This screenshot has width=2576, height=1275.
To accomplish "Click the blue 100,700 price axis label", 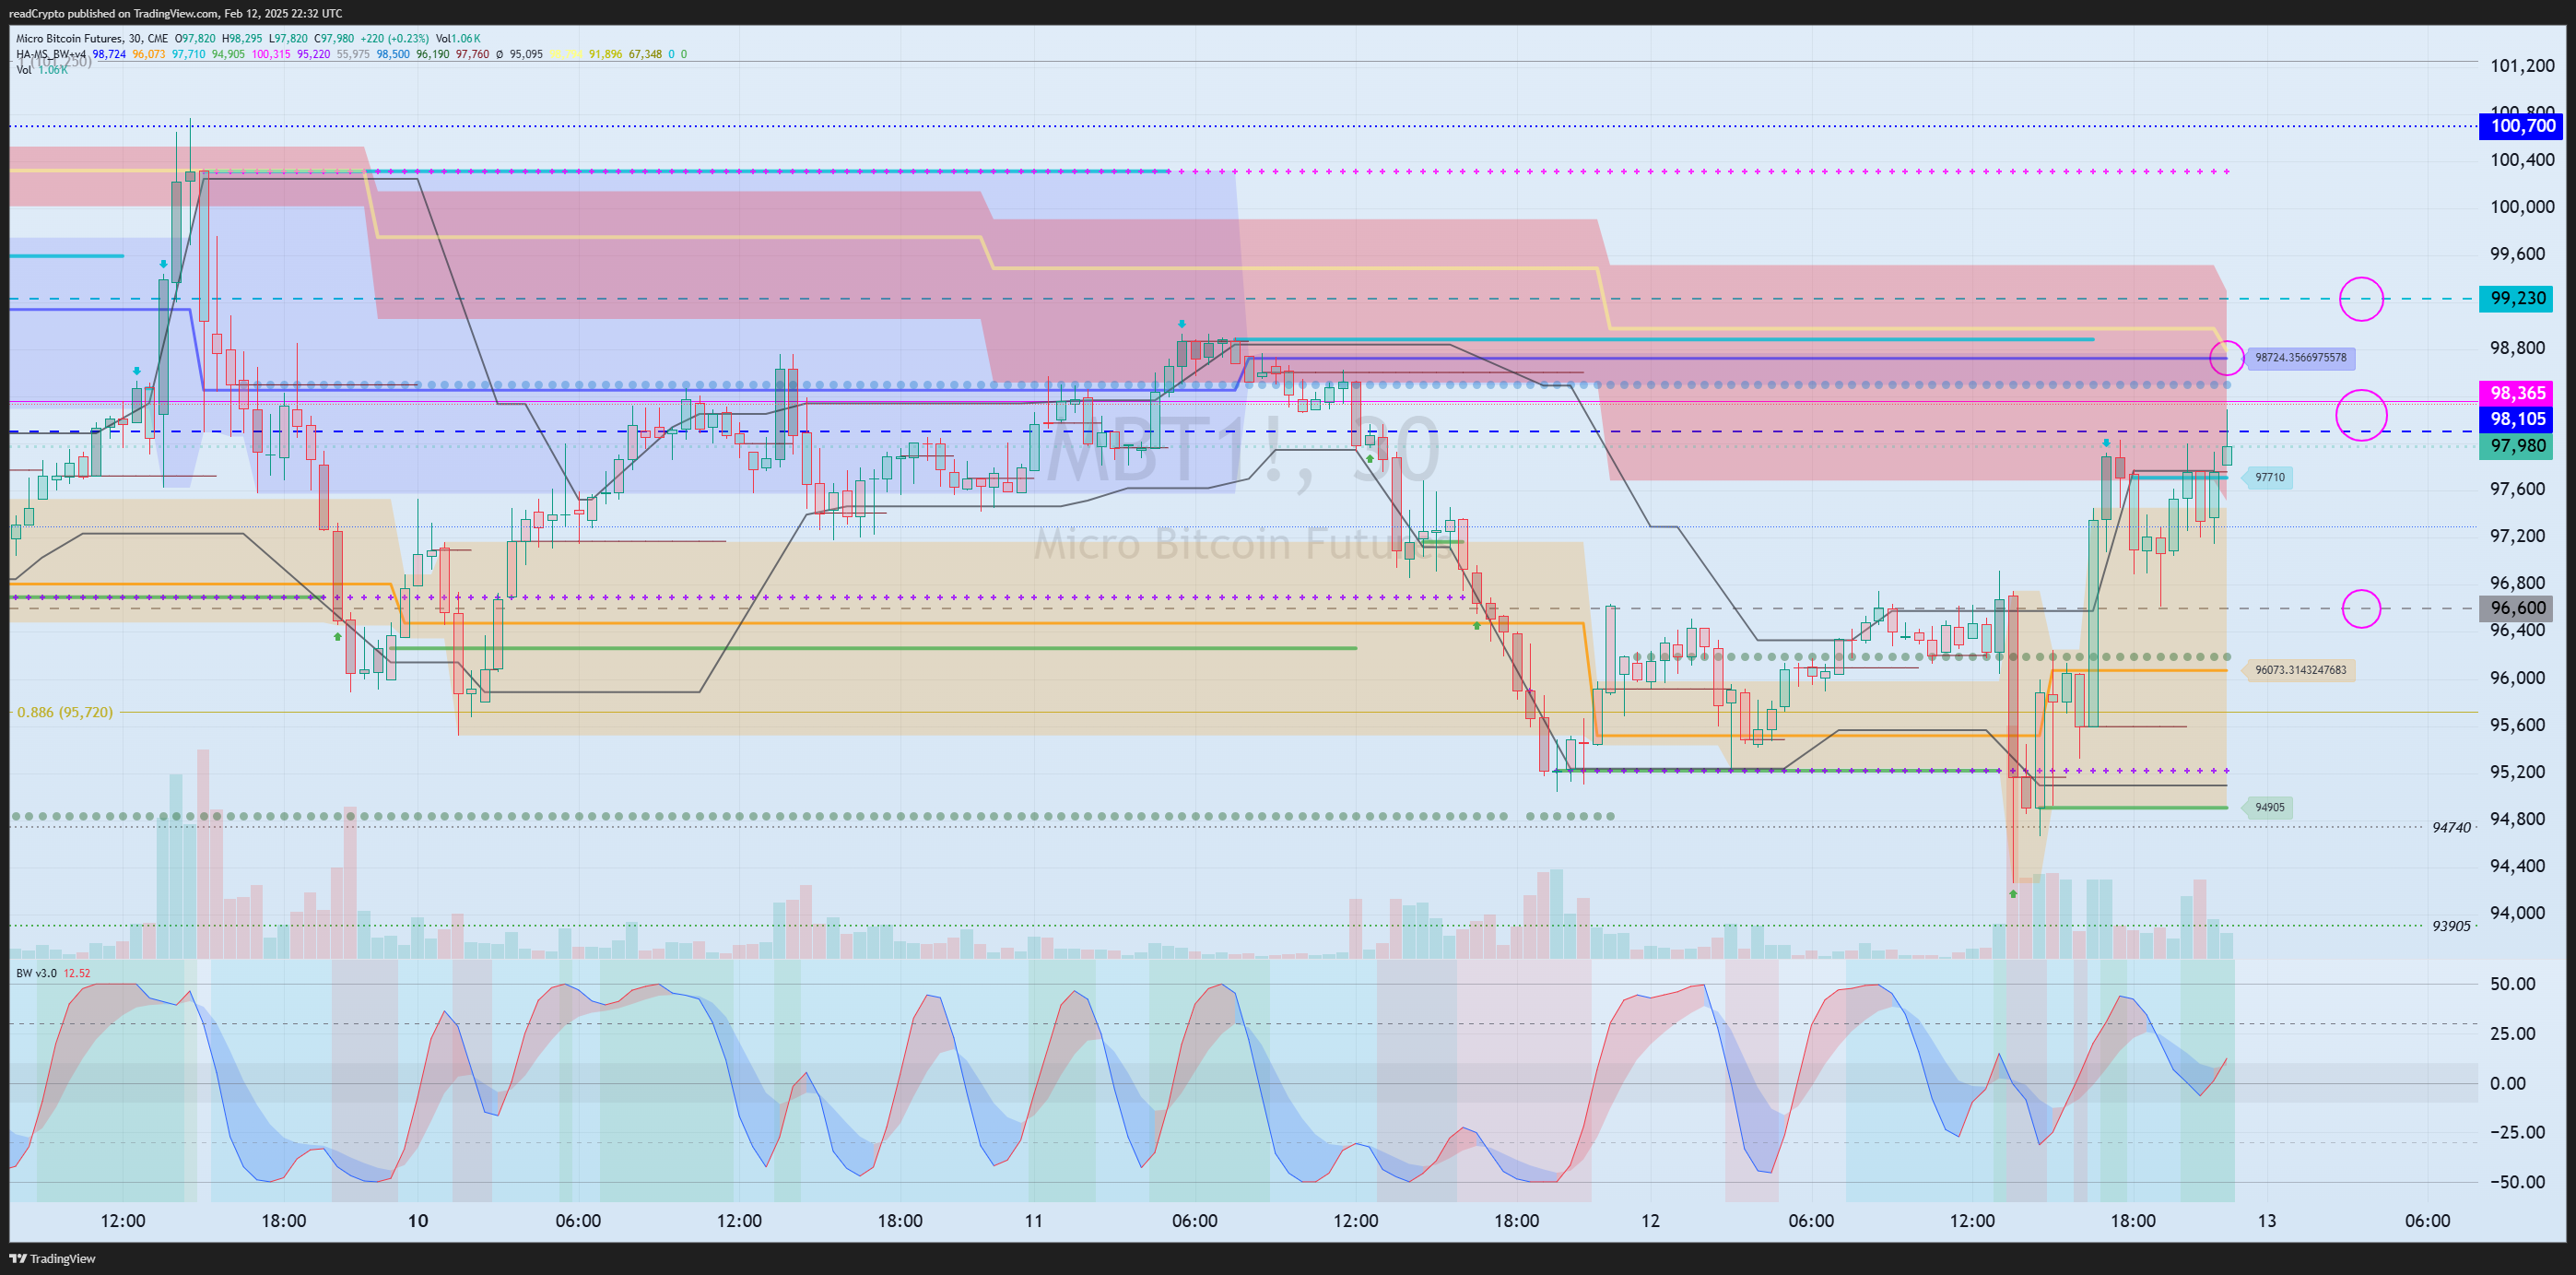I will pyautogui.click(x=2519, y=126).
